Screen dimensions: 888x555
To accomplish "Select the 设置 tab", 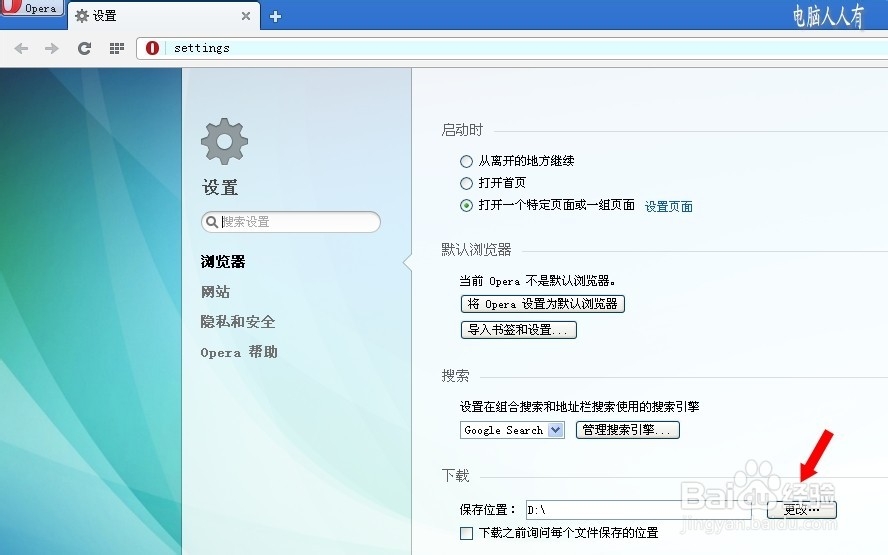I will click(x=164, y=16).
